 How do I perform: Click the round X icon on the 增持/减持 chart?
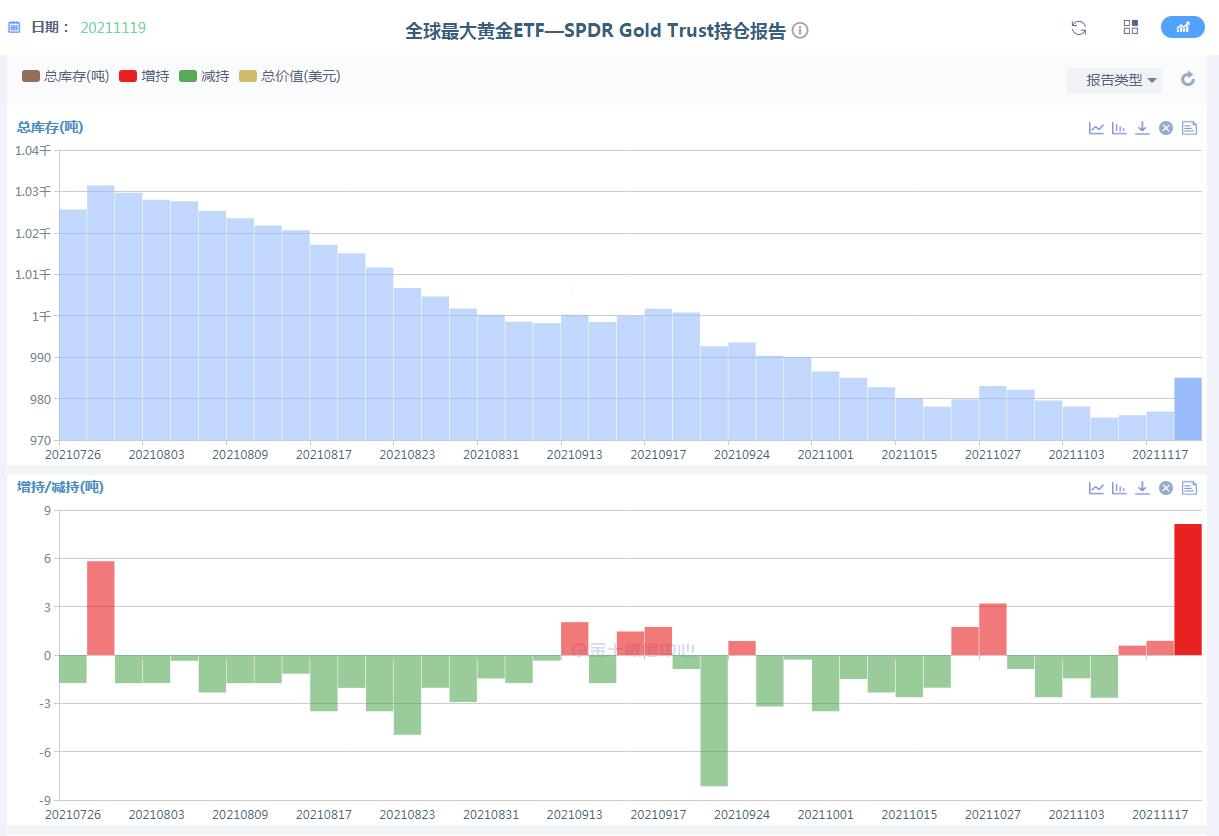tap(1165, 488)
